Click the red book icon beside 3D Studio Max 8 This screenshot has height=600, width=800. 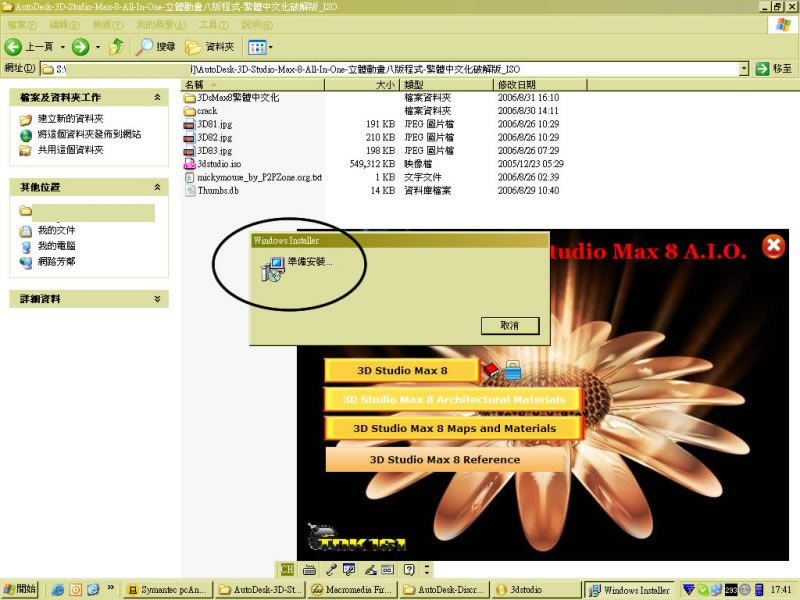point(491,370)
